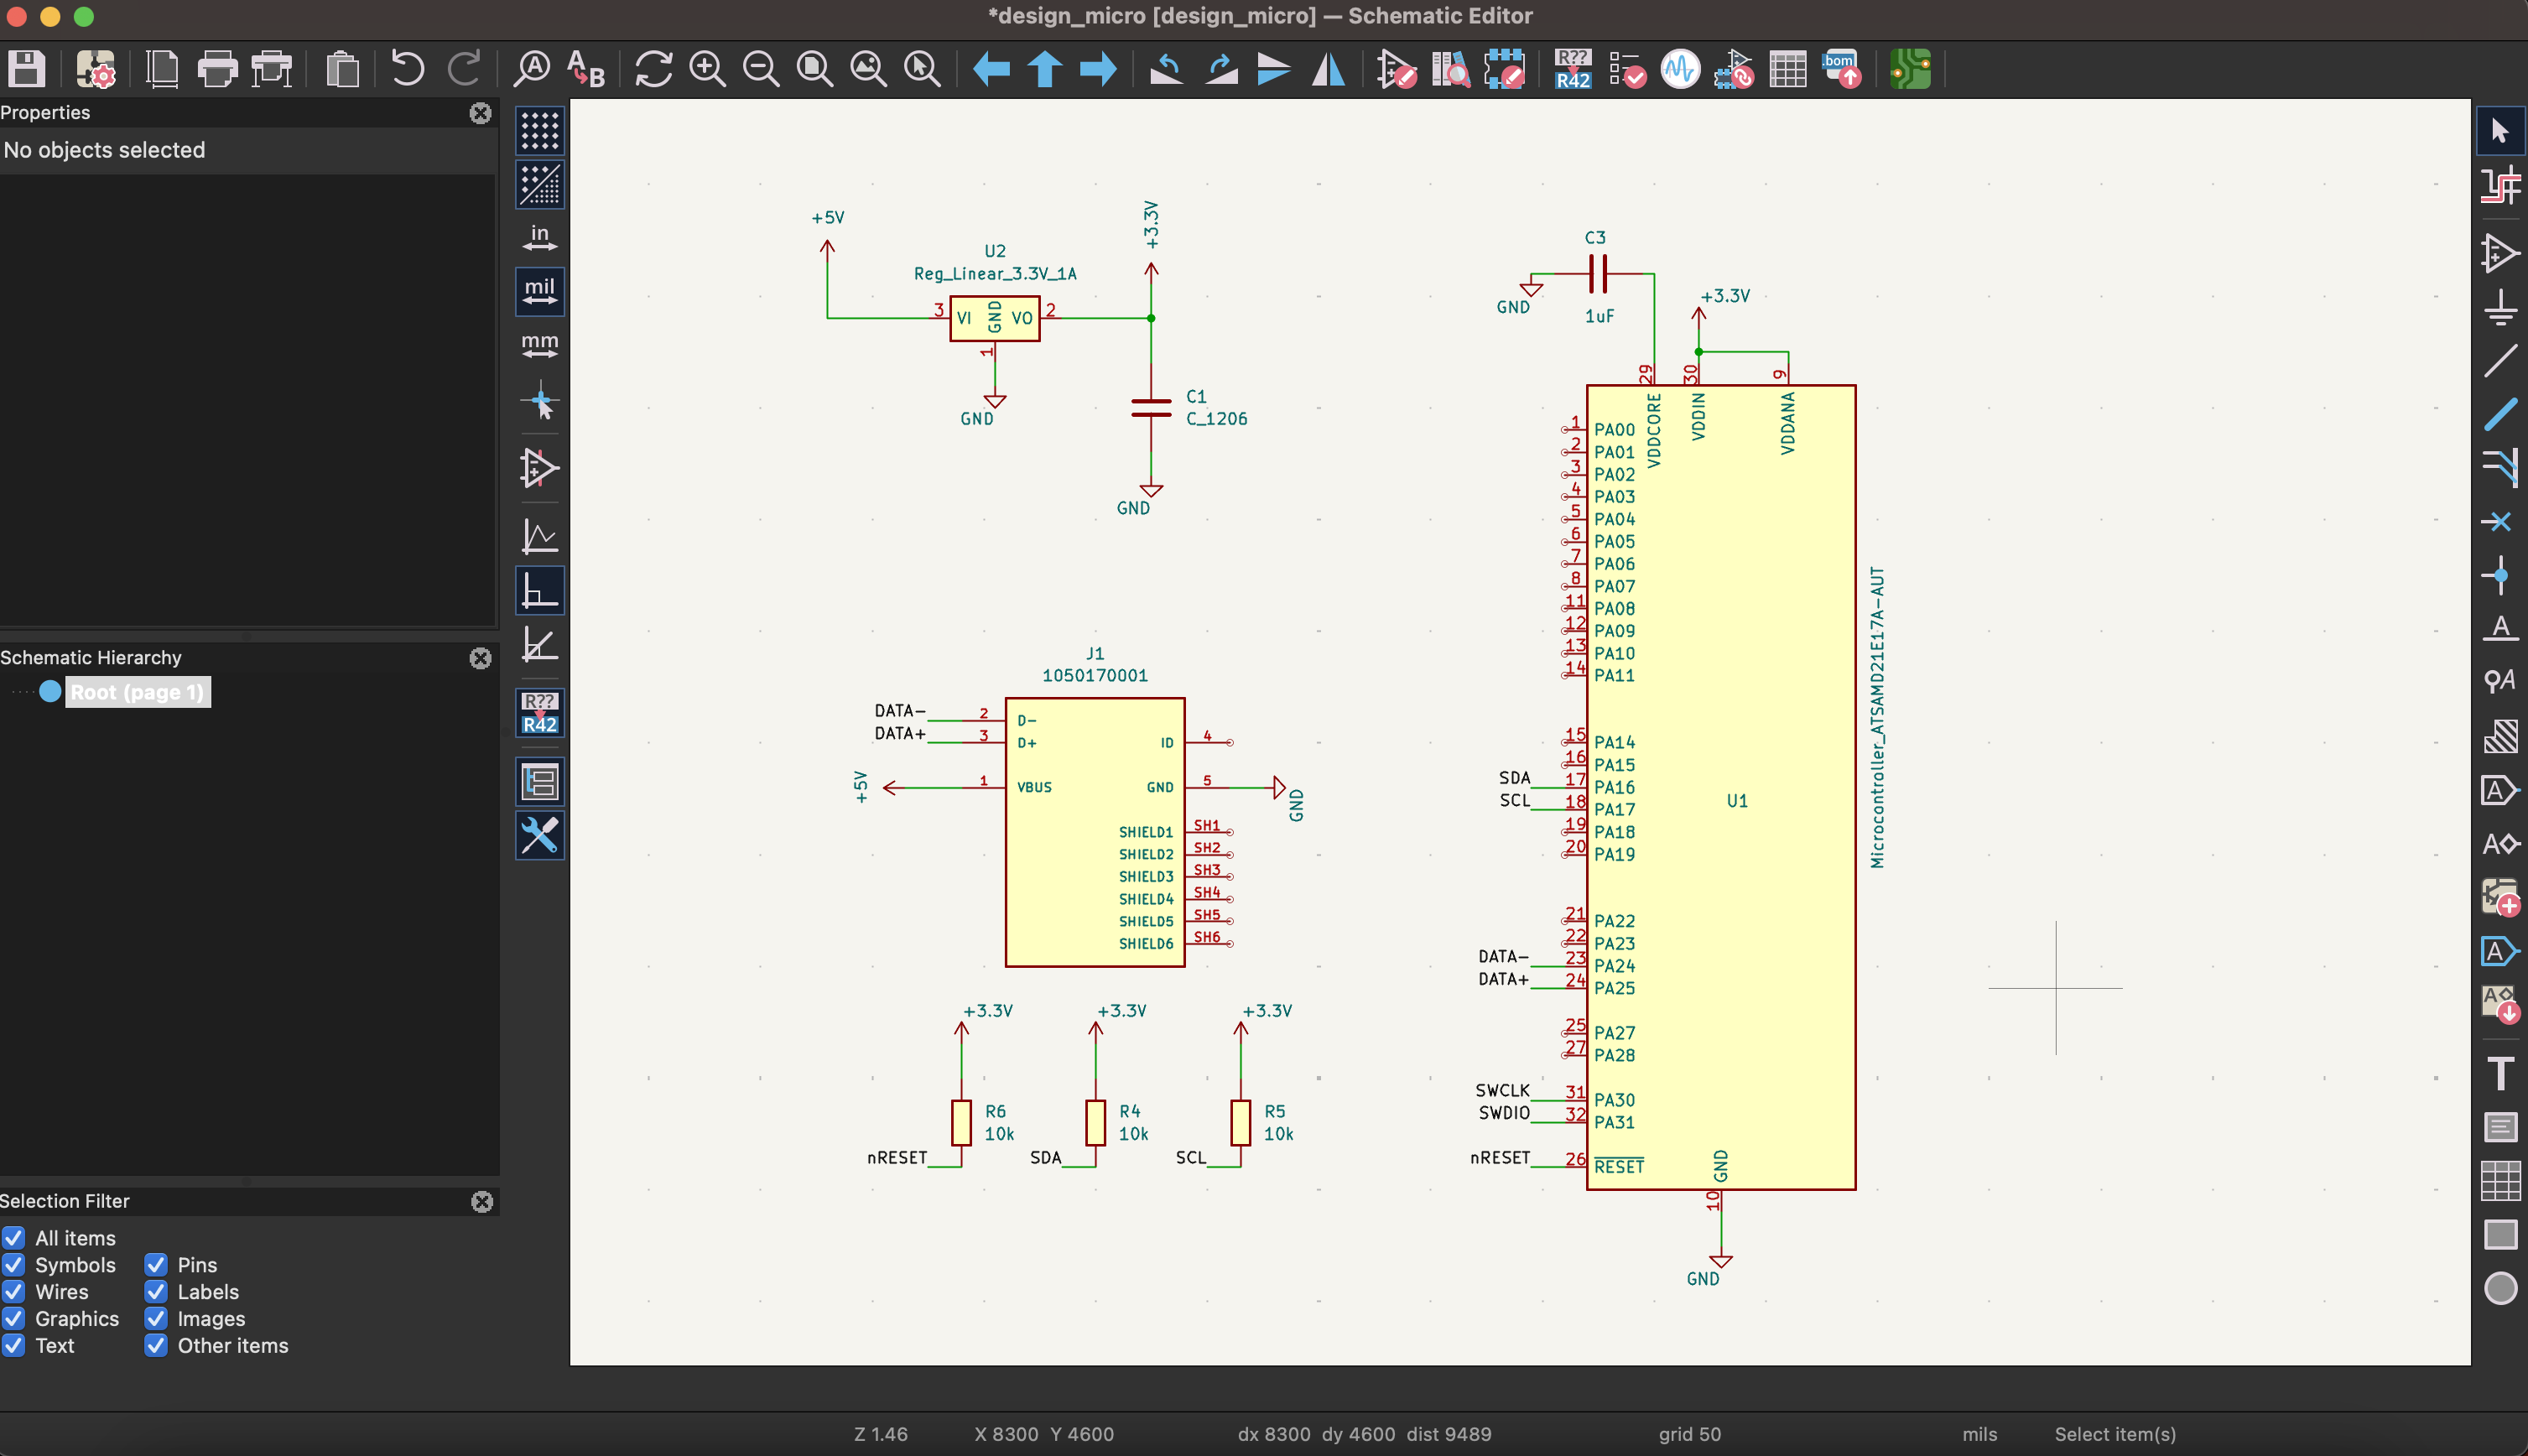Select the Add Power Port tool
Image resolution: width=2528 pixels, height=1456 pixels.
2501,306
